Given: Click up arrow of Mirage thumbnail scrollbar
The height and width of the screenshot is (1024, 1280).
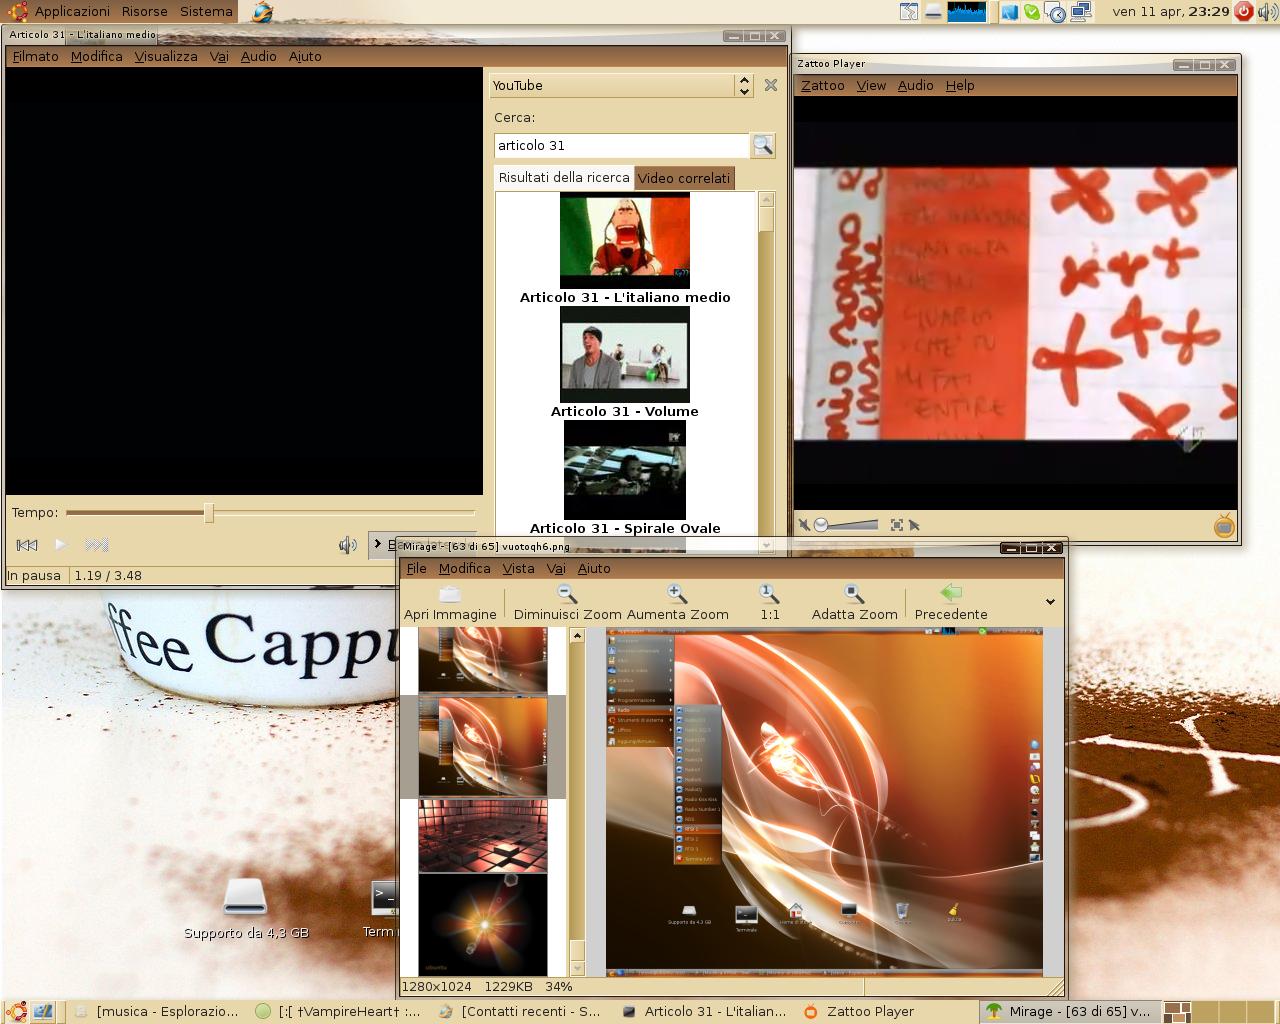Looking at the screenshot, I should [577, 636].
